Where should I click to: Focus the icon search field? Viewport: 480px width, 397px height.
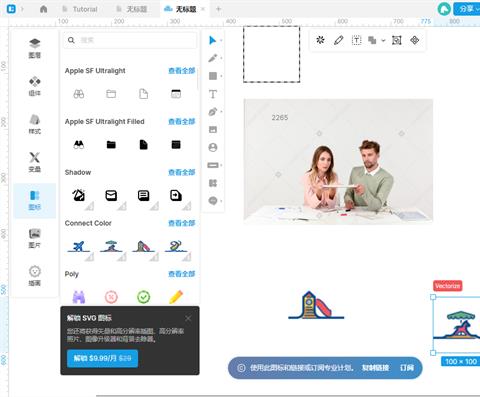(x=130, y=40)
